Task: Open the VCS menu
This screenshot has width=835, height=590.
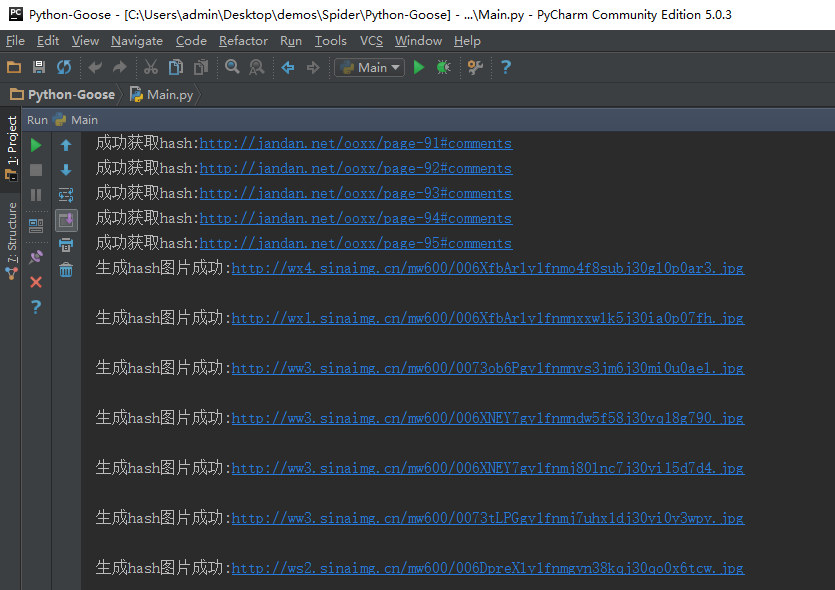Action: [x=371, y=41]
